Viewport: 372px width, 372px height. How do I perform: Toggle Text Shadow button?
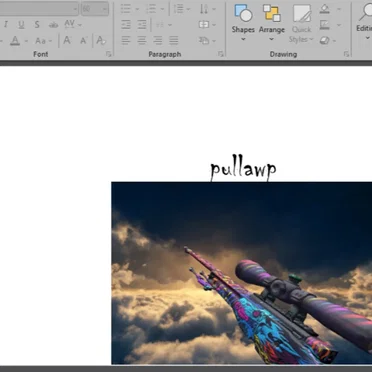(x=37, y=24)
